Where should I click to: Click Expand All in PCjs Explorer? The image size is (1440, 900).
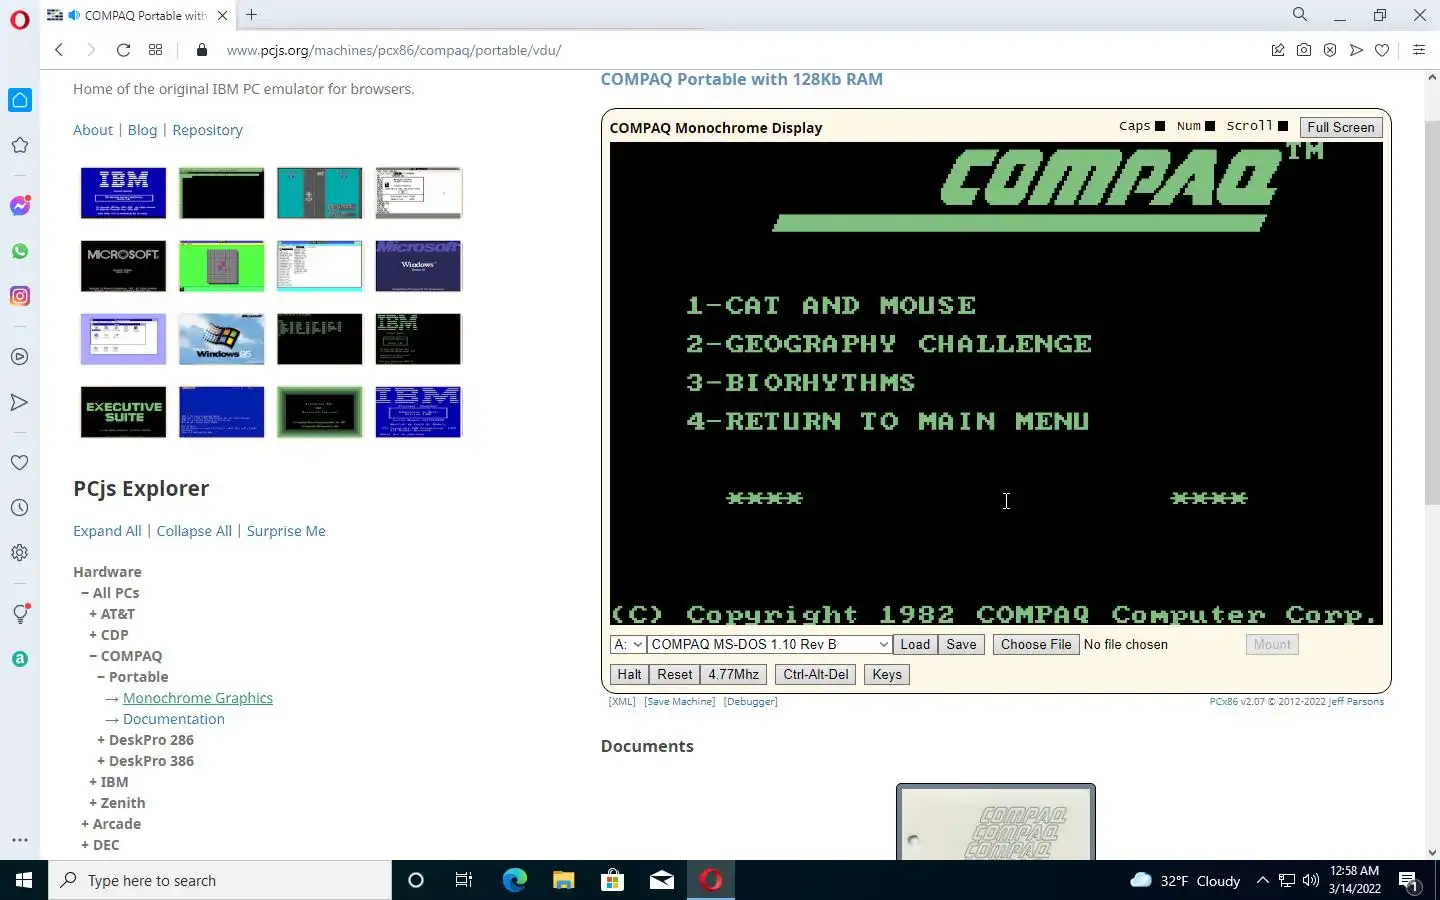click(x=107, y=531)
